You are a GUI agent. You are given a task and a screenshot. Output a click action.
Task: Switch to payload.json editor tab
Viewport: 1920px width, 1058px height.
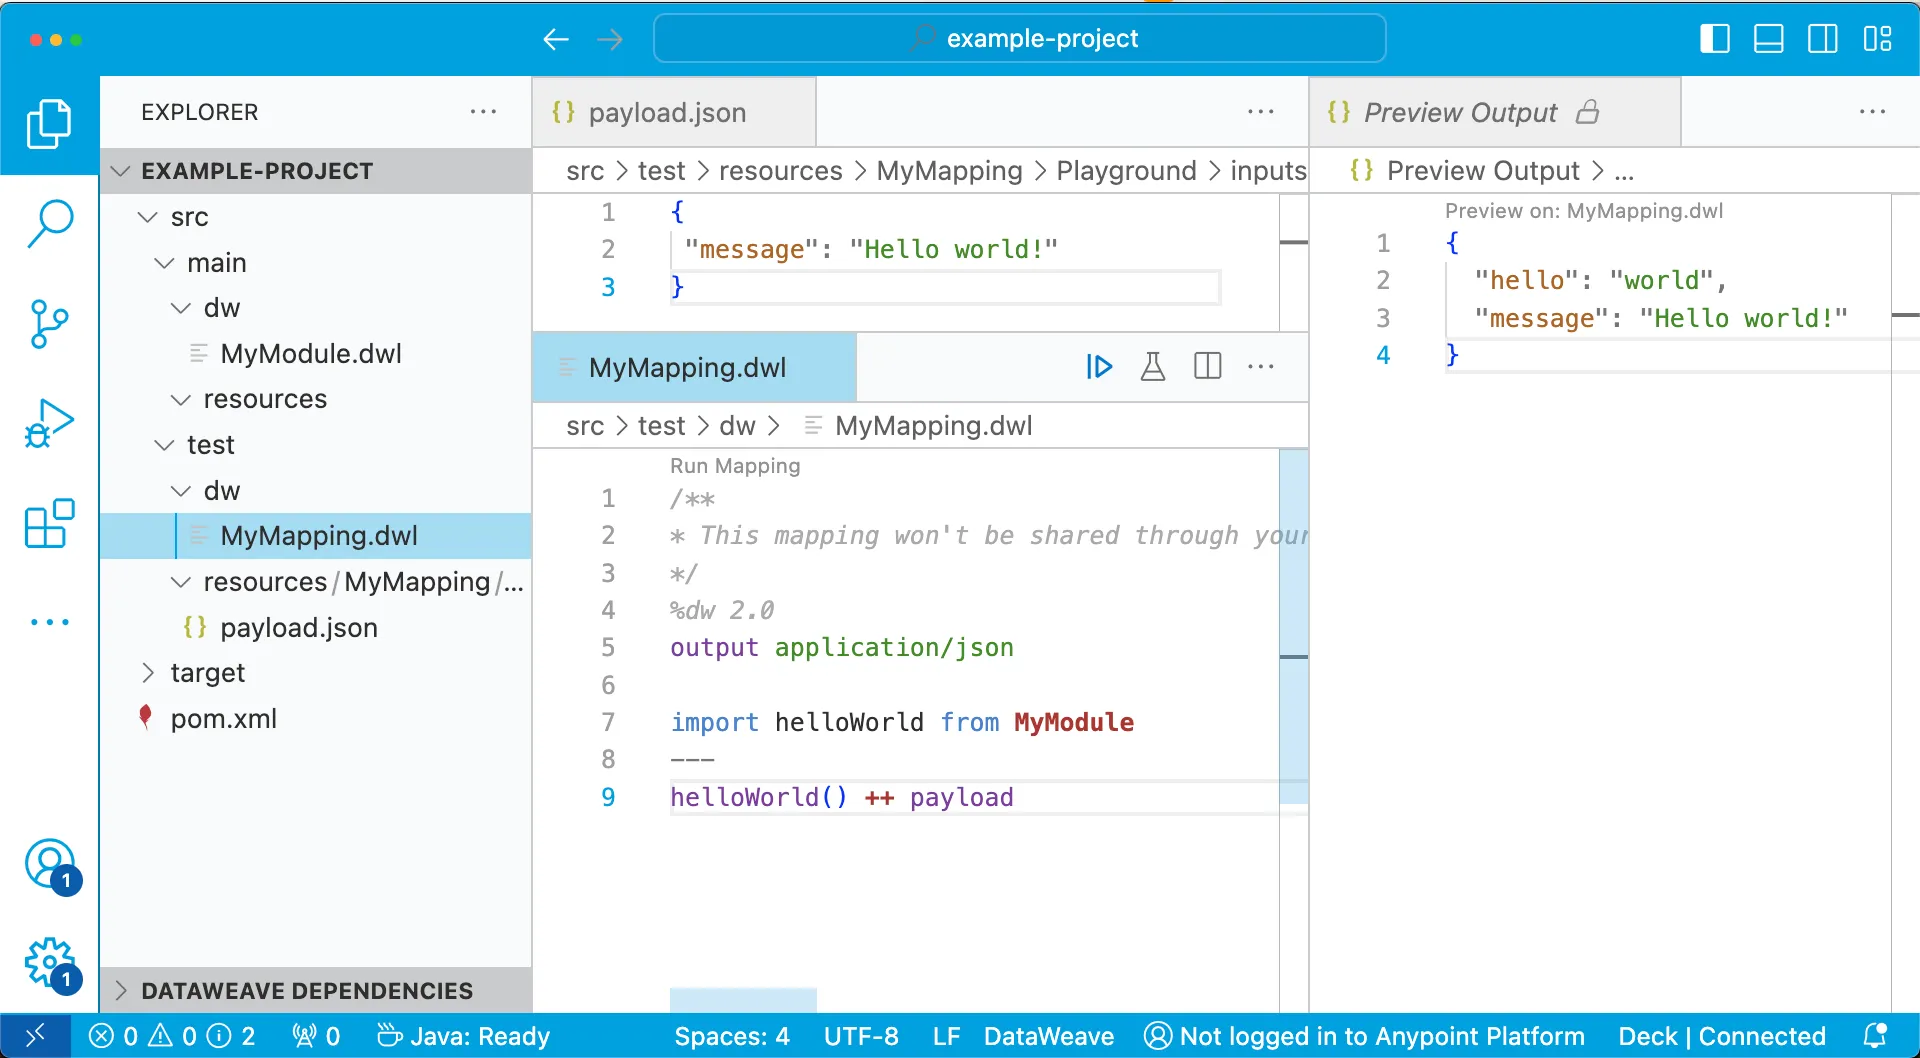pyautogui.click(x=674, y=112)
